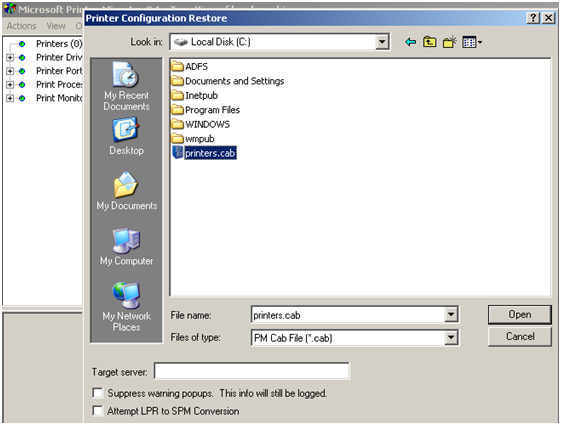Go up one folder level icon
The image size is (561, 425).
[x=430, y=42]
